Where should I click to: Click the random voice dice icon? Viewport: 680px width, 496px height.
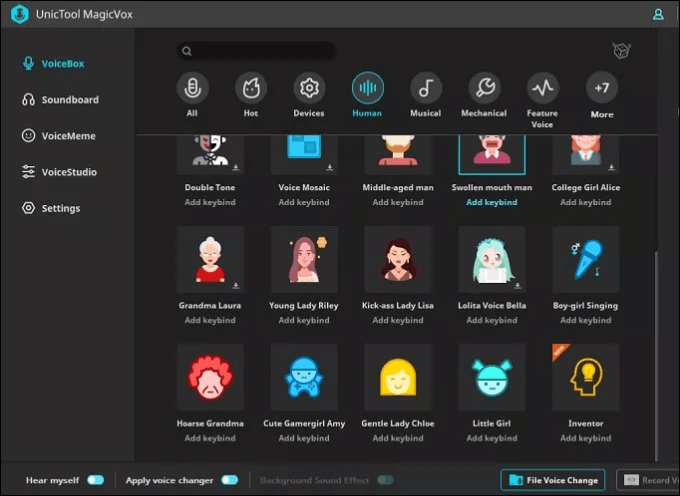point(621,51)
